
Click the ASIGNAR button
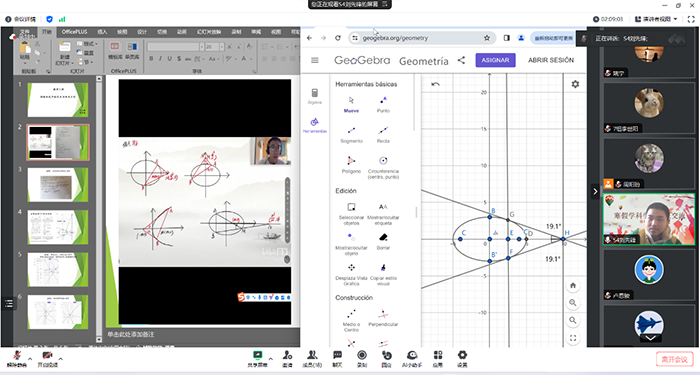pos(496,60)
